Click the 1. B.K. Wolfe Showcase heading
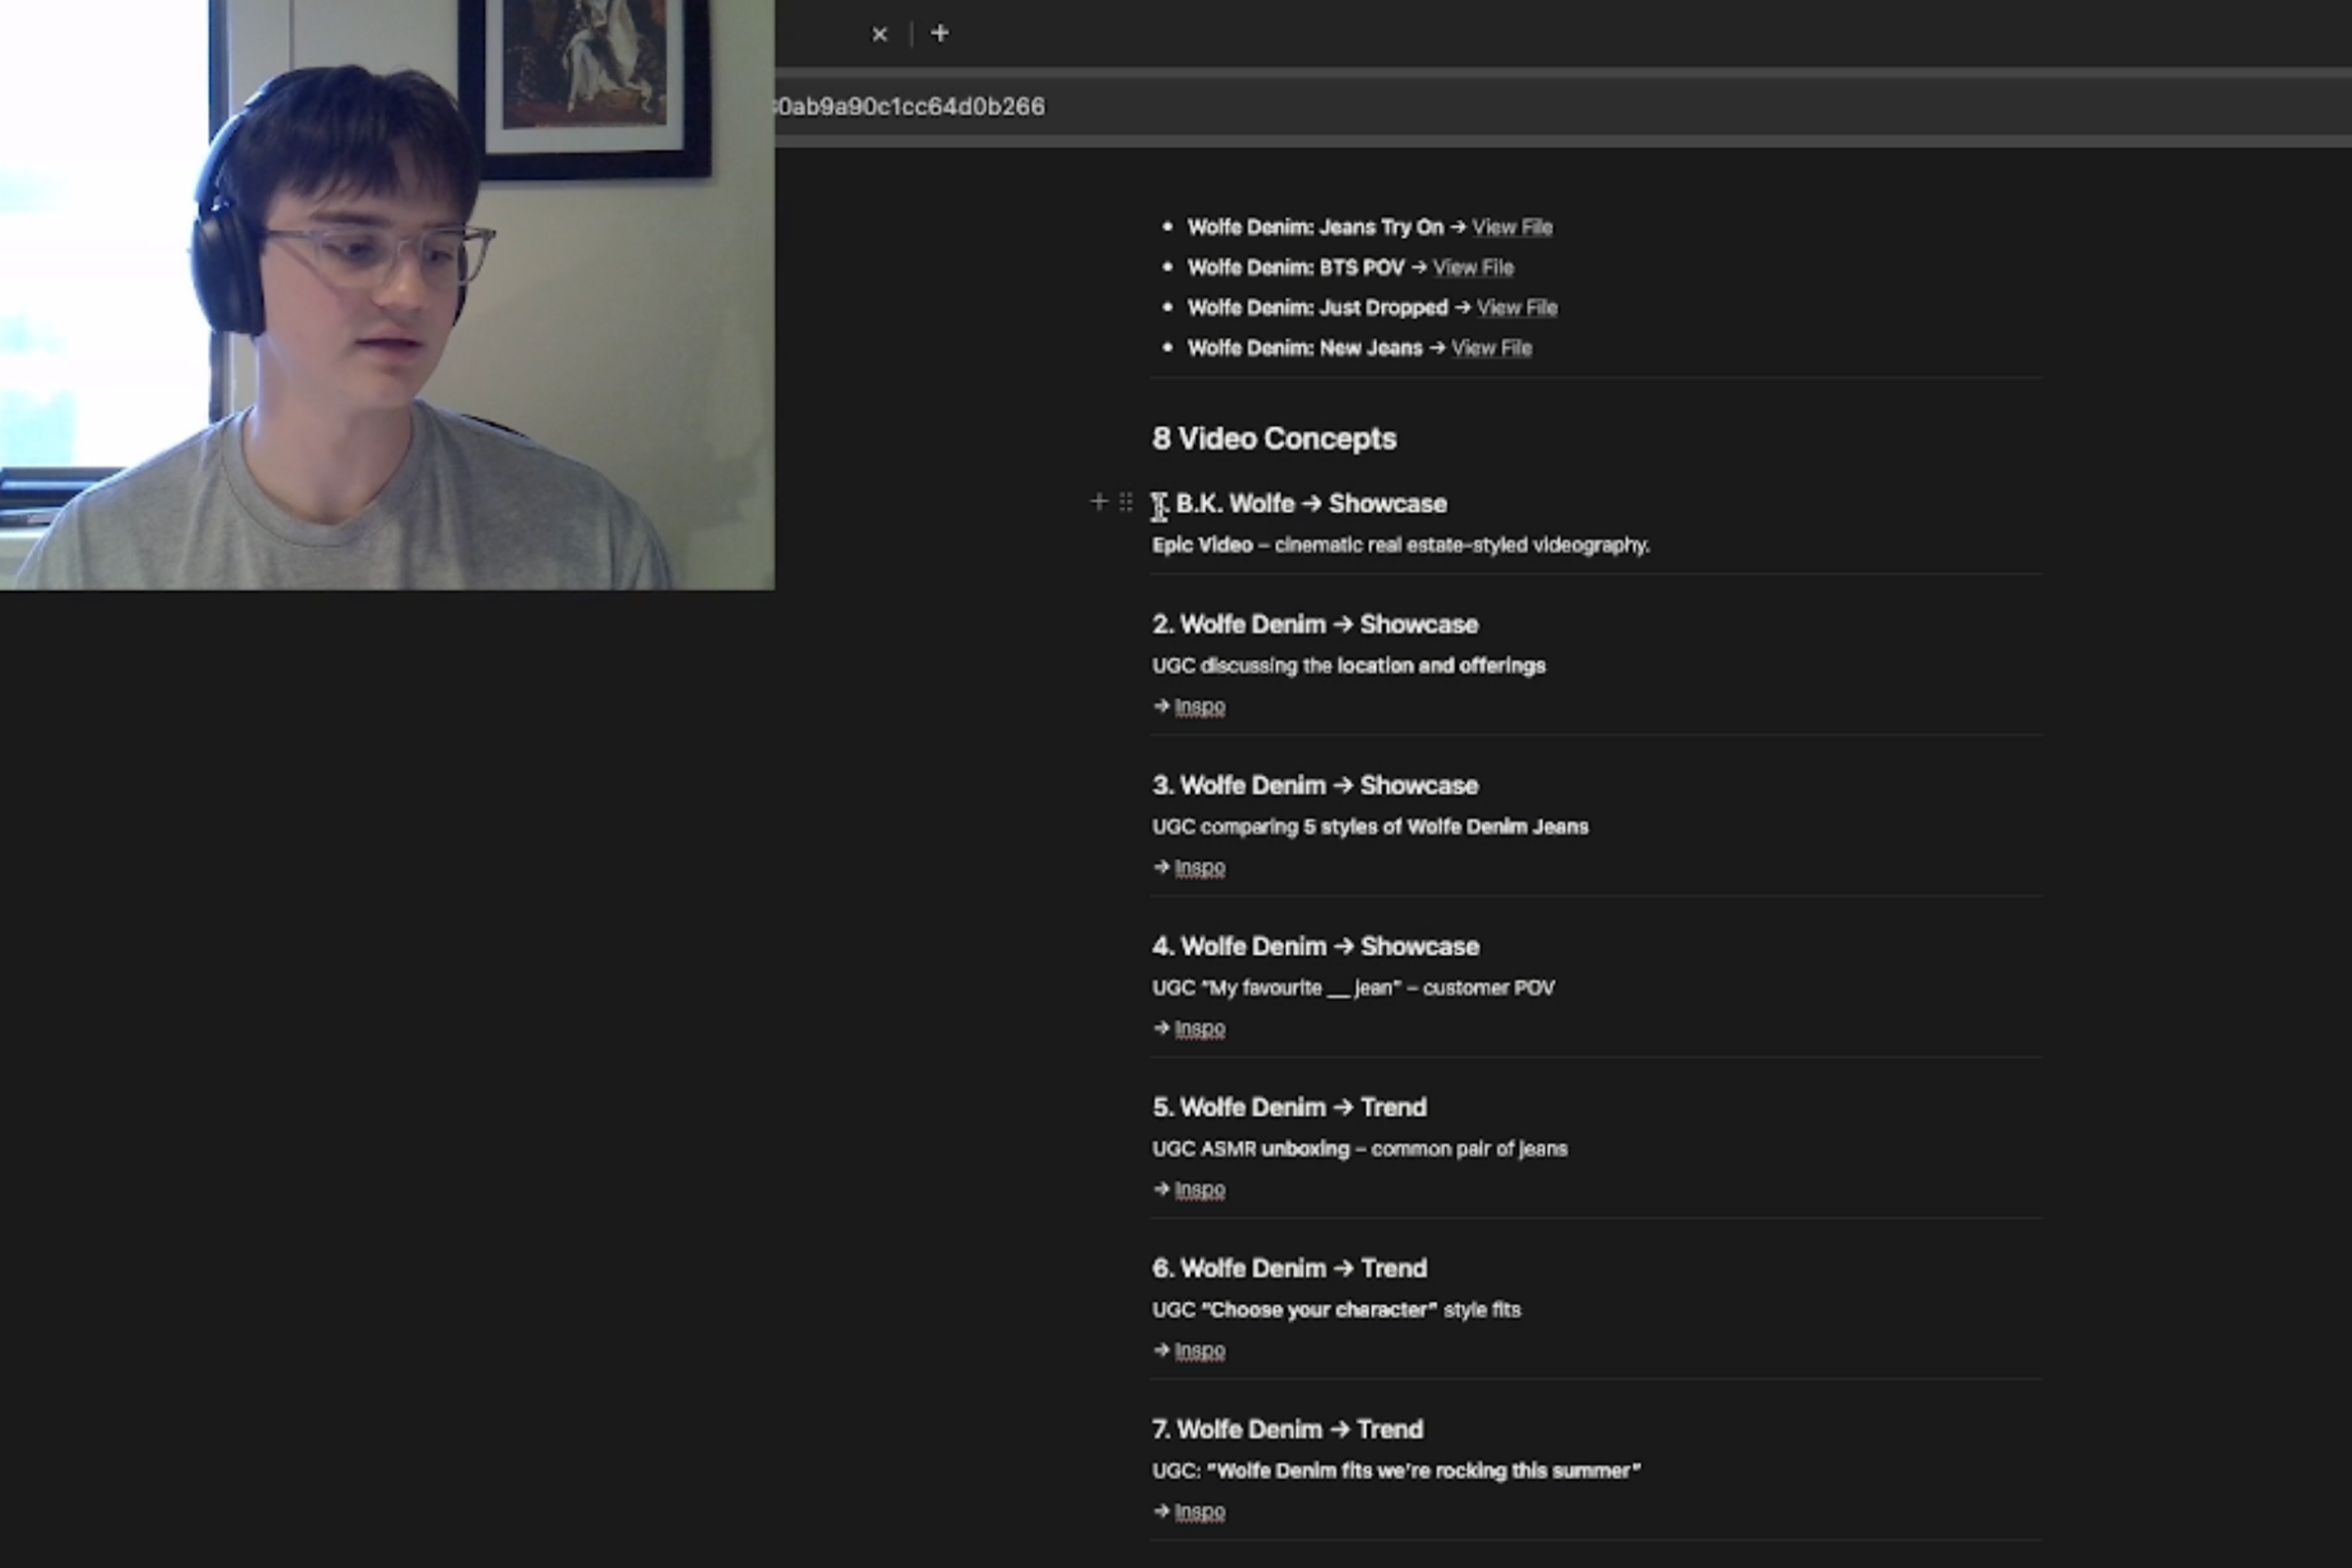This screenshot has width=2352, height=1568. (1310, 504)
